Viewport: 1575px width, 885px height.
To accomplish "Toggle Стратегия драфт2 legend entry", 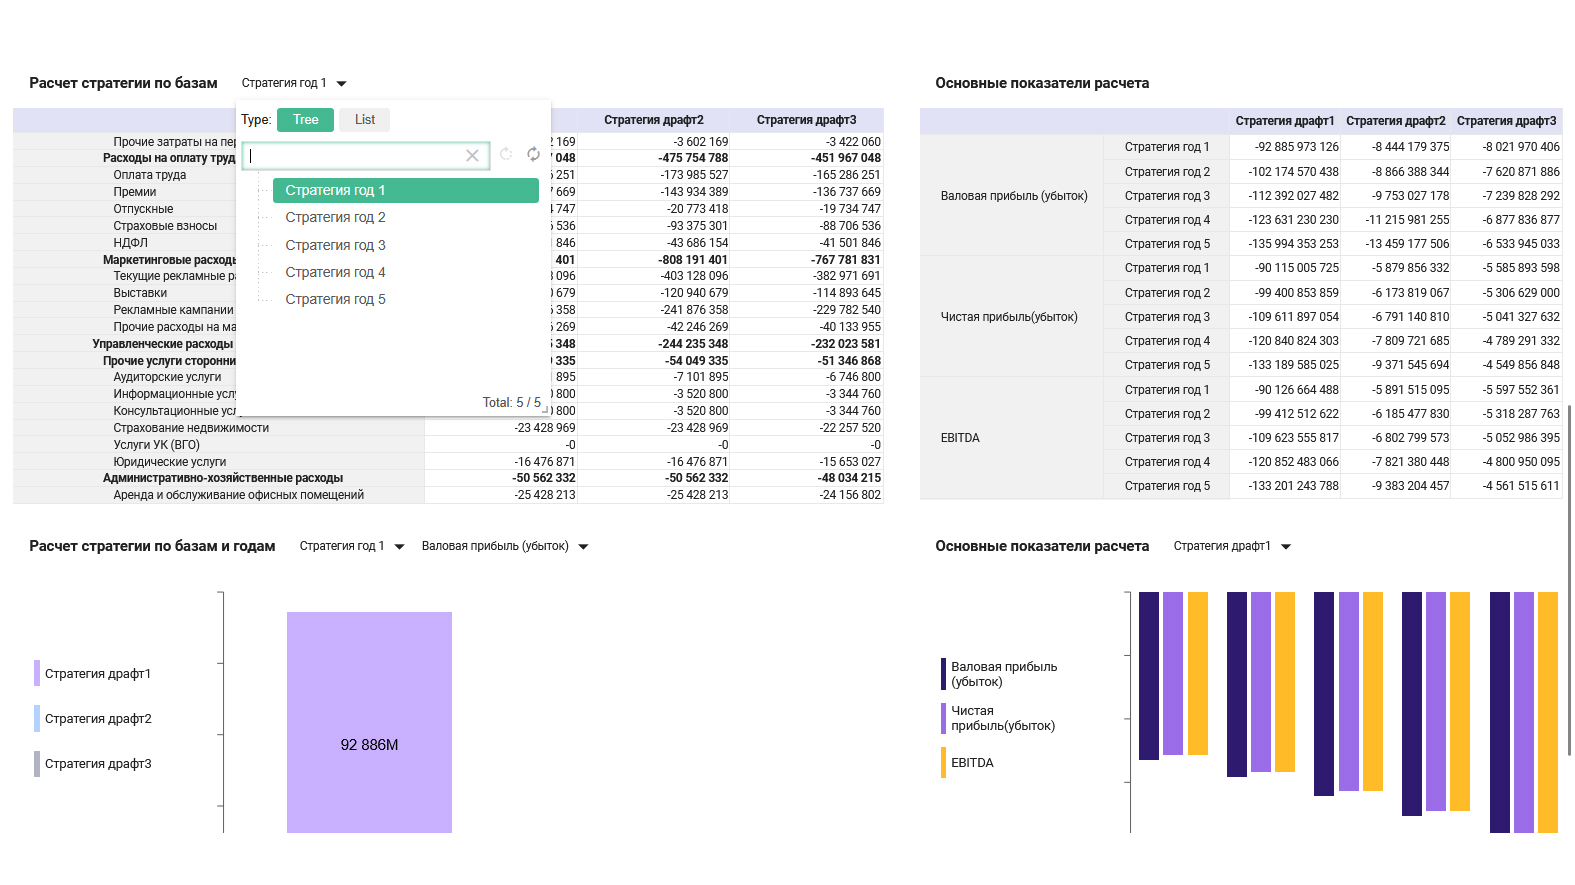I will coord(92,719).
